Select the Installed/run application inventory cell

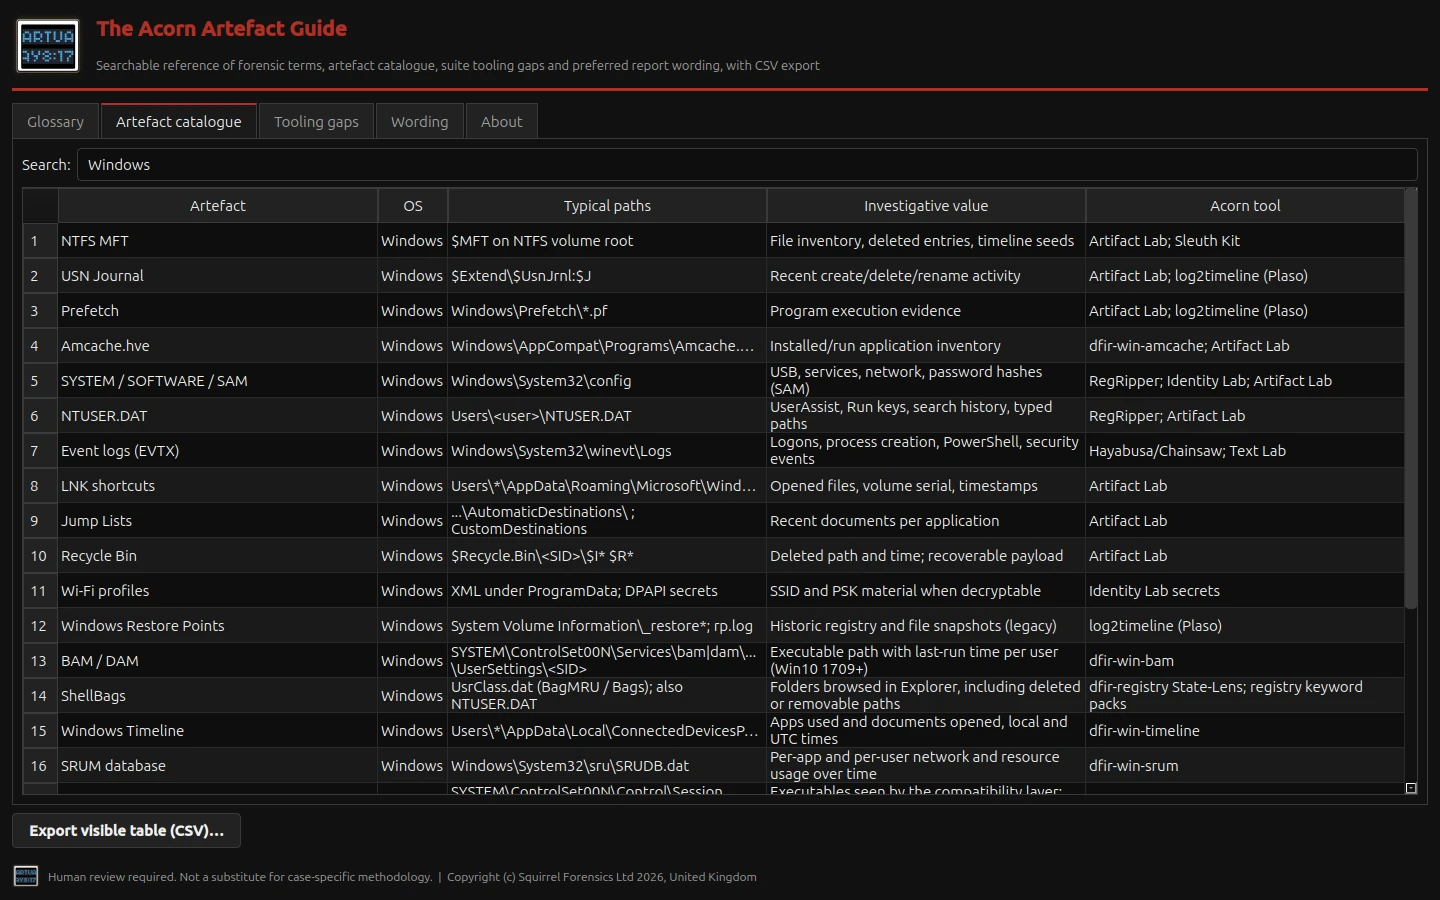(926, 346)
